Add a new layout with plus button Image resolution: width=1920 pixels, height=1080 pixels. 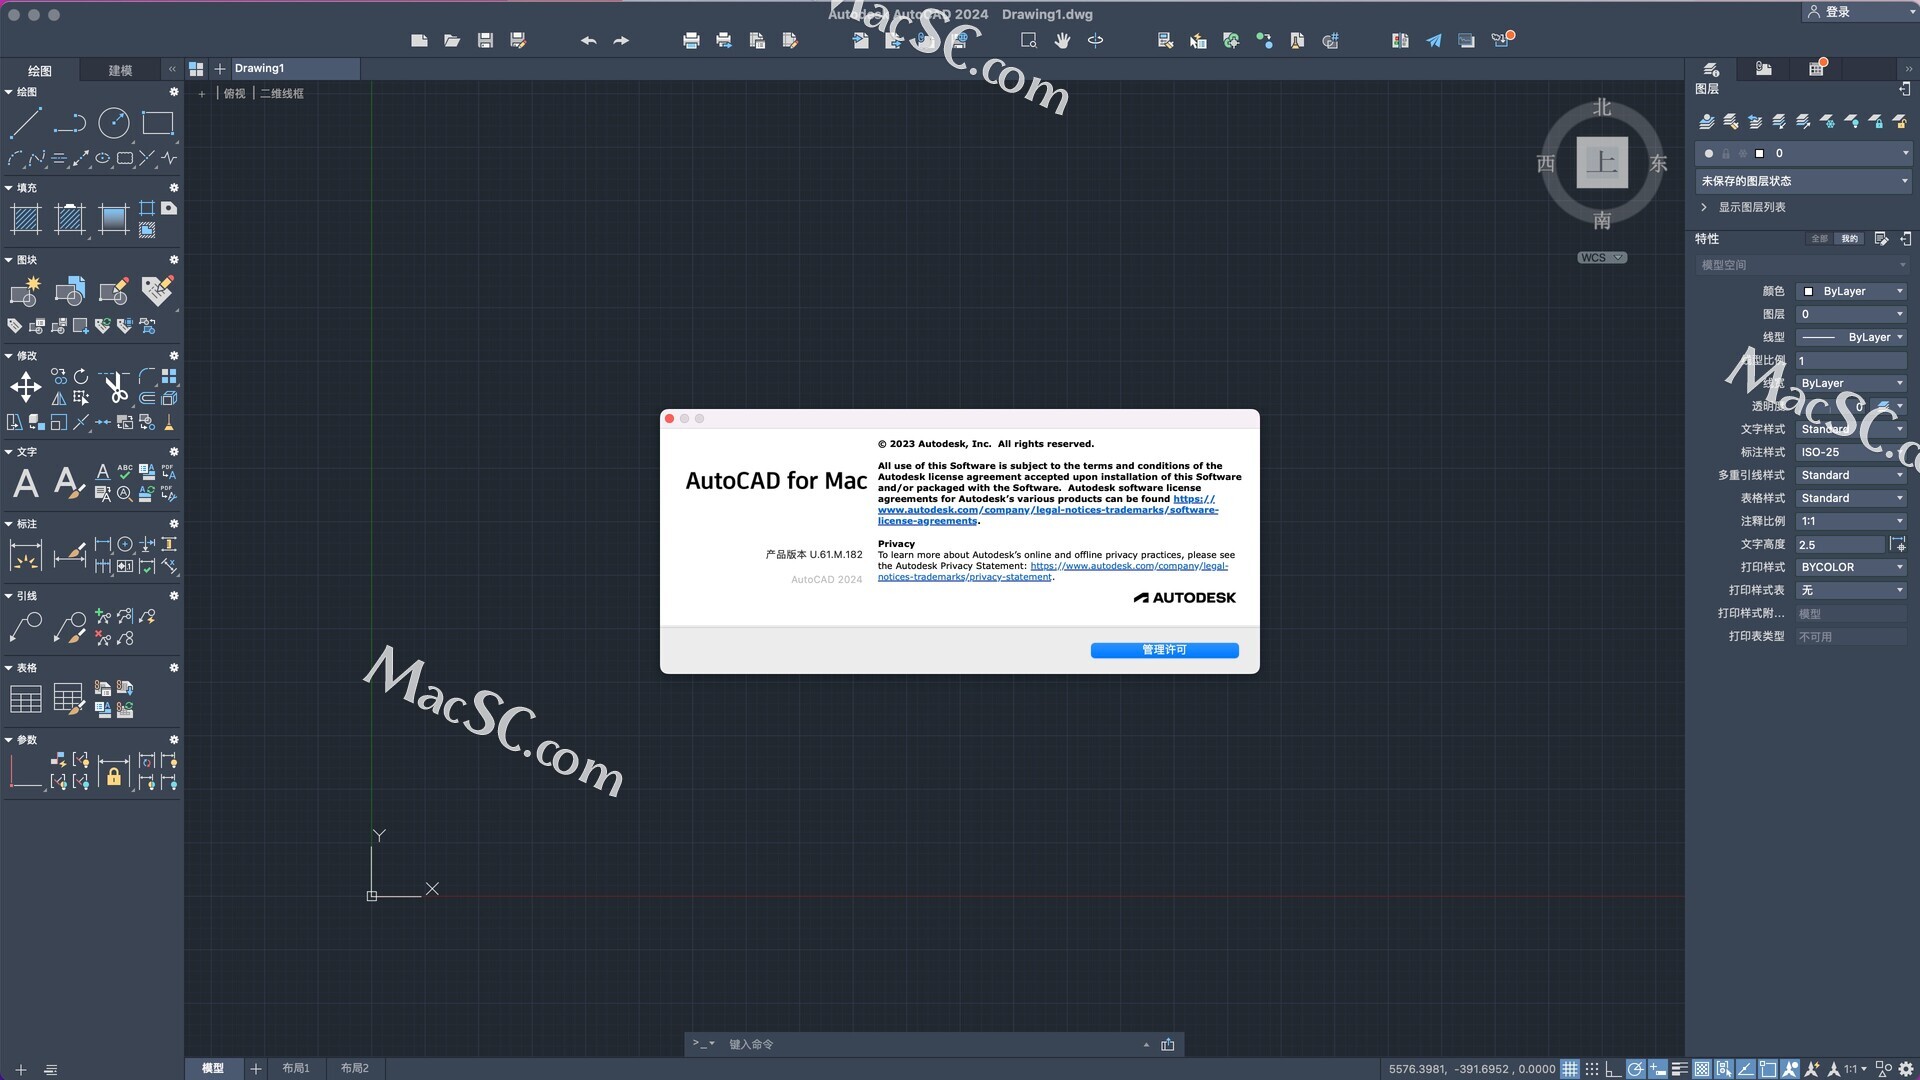click(x=256, y=1069)
